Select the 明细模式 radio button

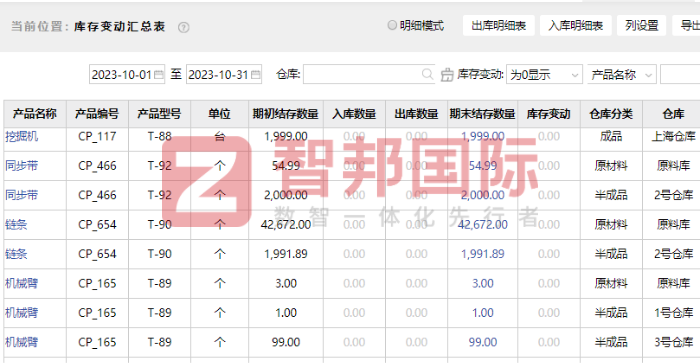tap(392, 25)
